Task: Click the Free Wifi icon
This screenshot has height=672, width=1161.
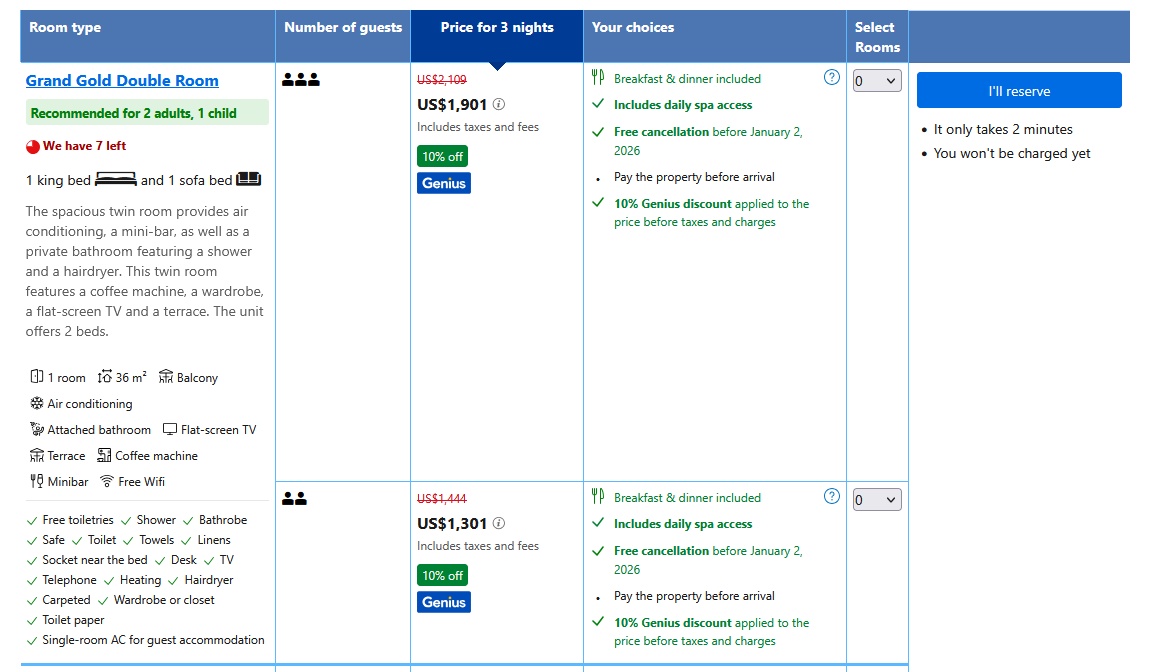Action: (x=107, y=481)
